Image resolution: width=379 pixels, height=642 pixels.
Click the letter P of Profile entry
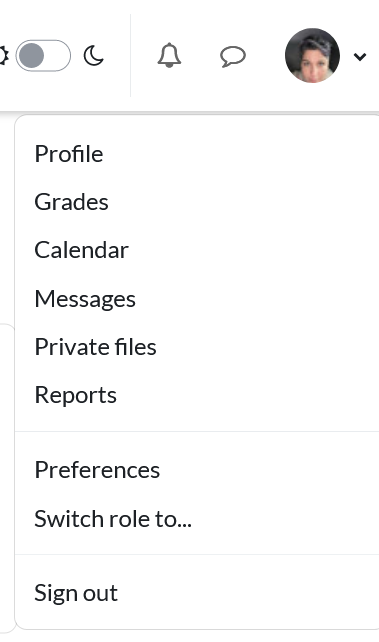[41, 154]
